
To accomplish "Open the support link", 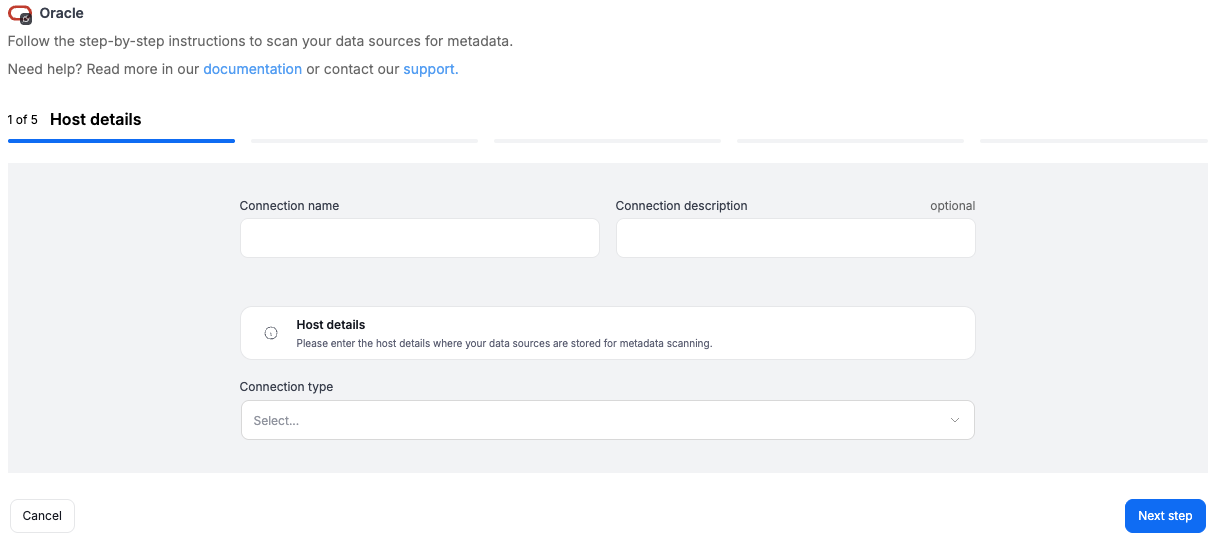I will coord(431,69).
